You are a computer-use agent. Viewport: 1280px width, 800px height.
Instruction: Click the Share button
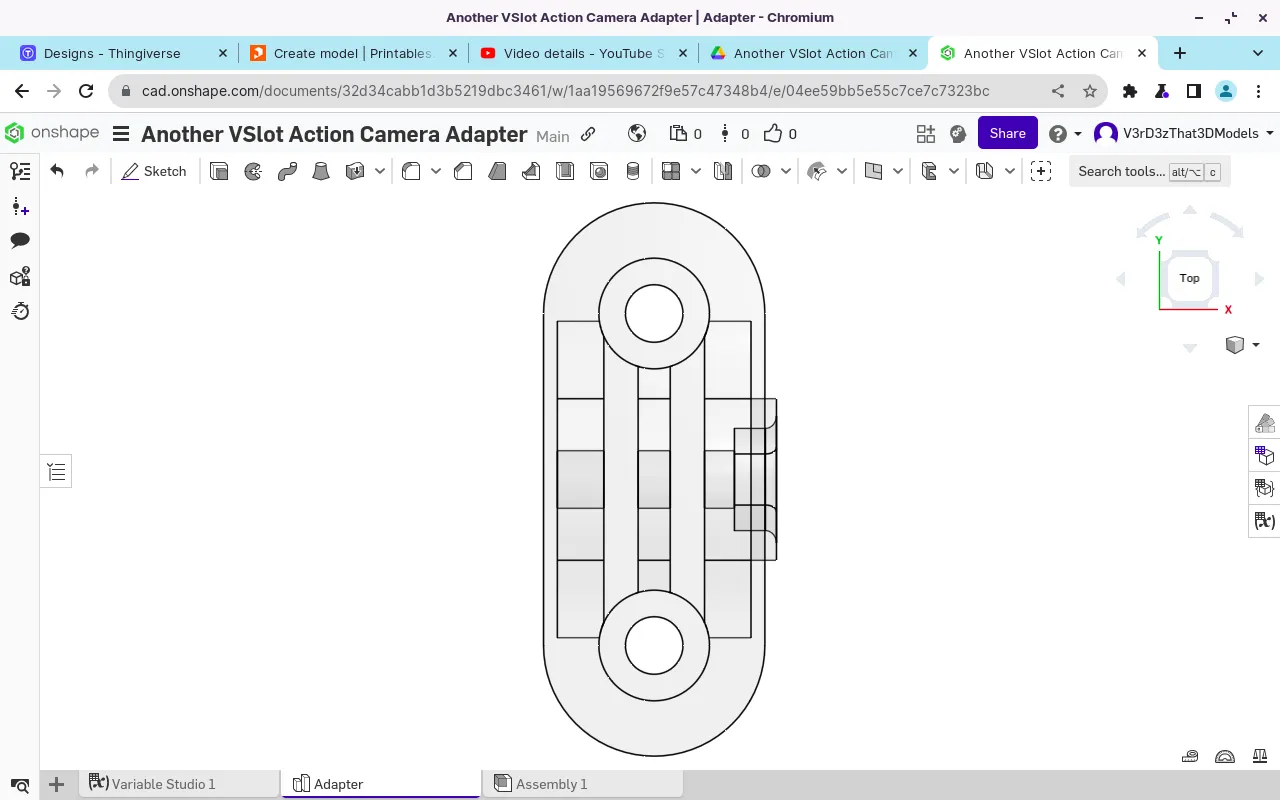1007,133
